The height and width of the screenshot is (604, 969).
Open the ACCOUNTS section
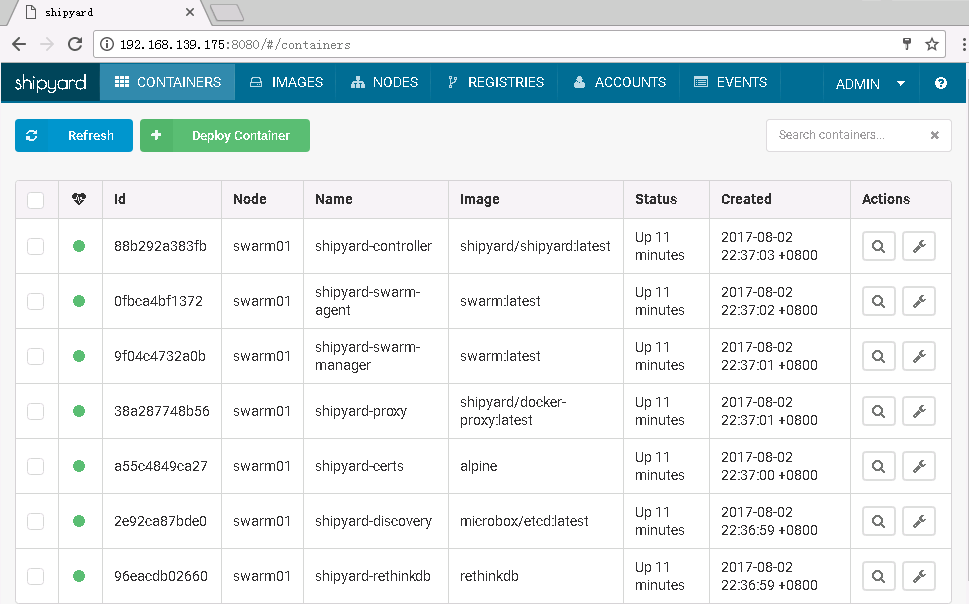click(619, 82)
